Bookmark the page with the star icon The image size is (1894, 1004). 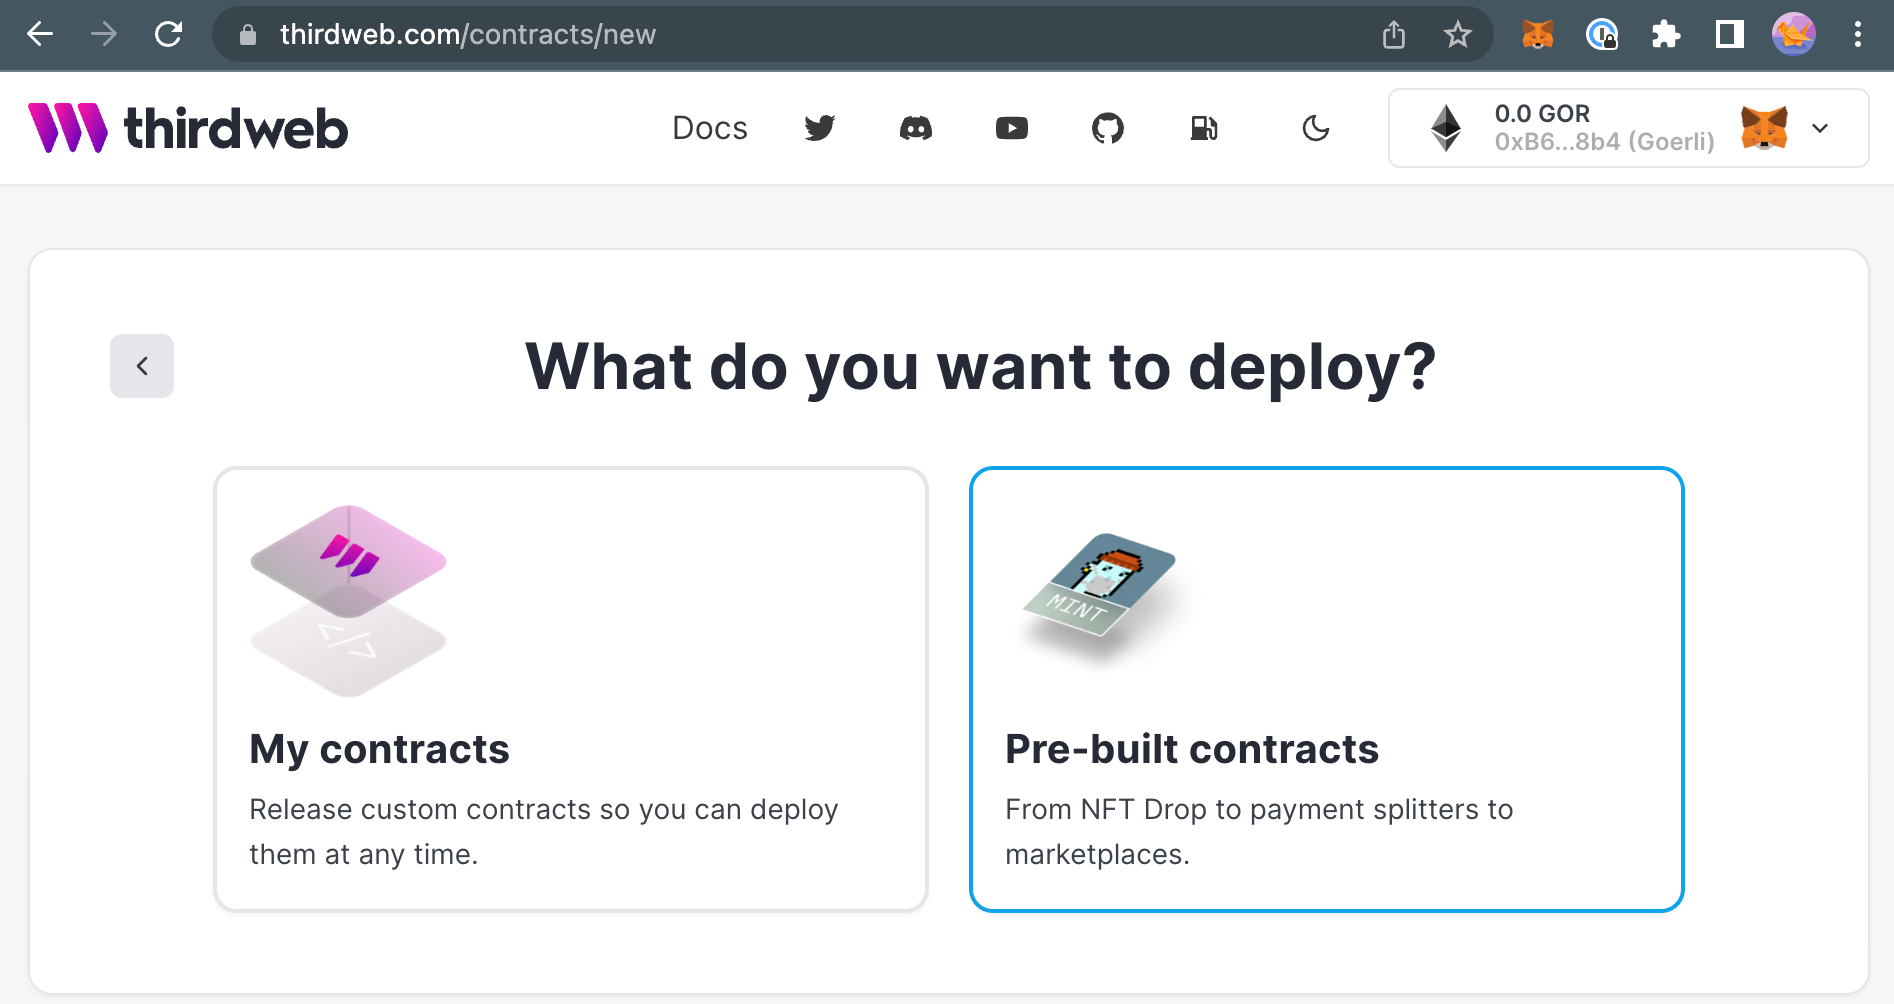click(1458, 34)
